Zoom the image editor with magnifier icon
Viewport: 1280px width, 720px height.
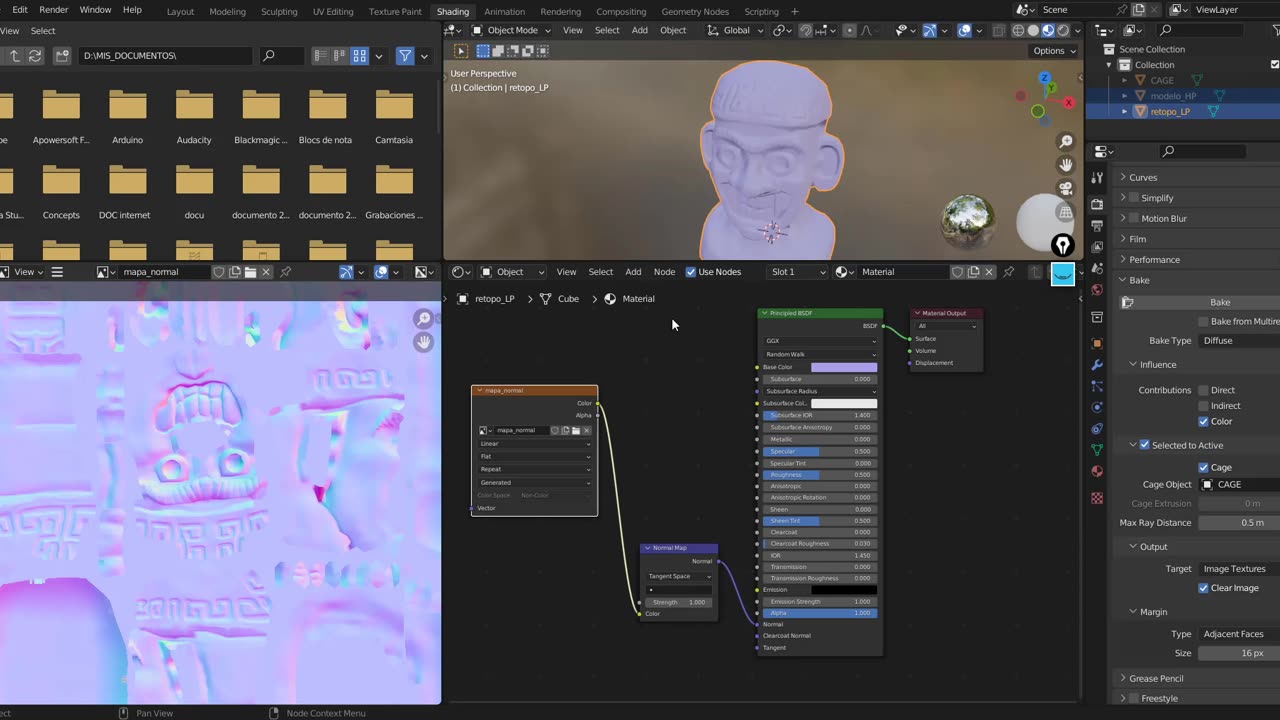click(x=424, y=319)
